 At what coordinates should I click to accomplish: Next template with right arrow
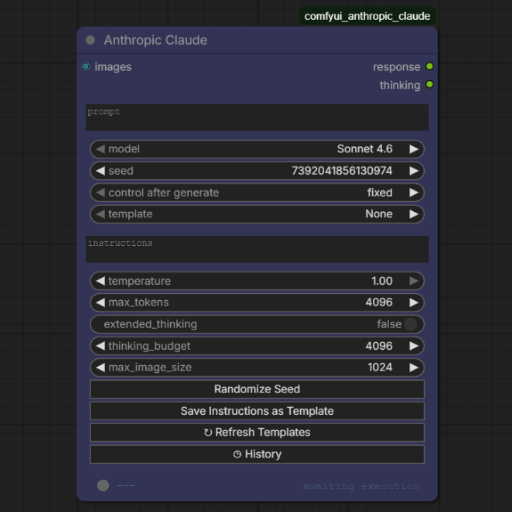(414, 214)
